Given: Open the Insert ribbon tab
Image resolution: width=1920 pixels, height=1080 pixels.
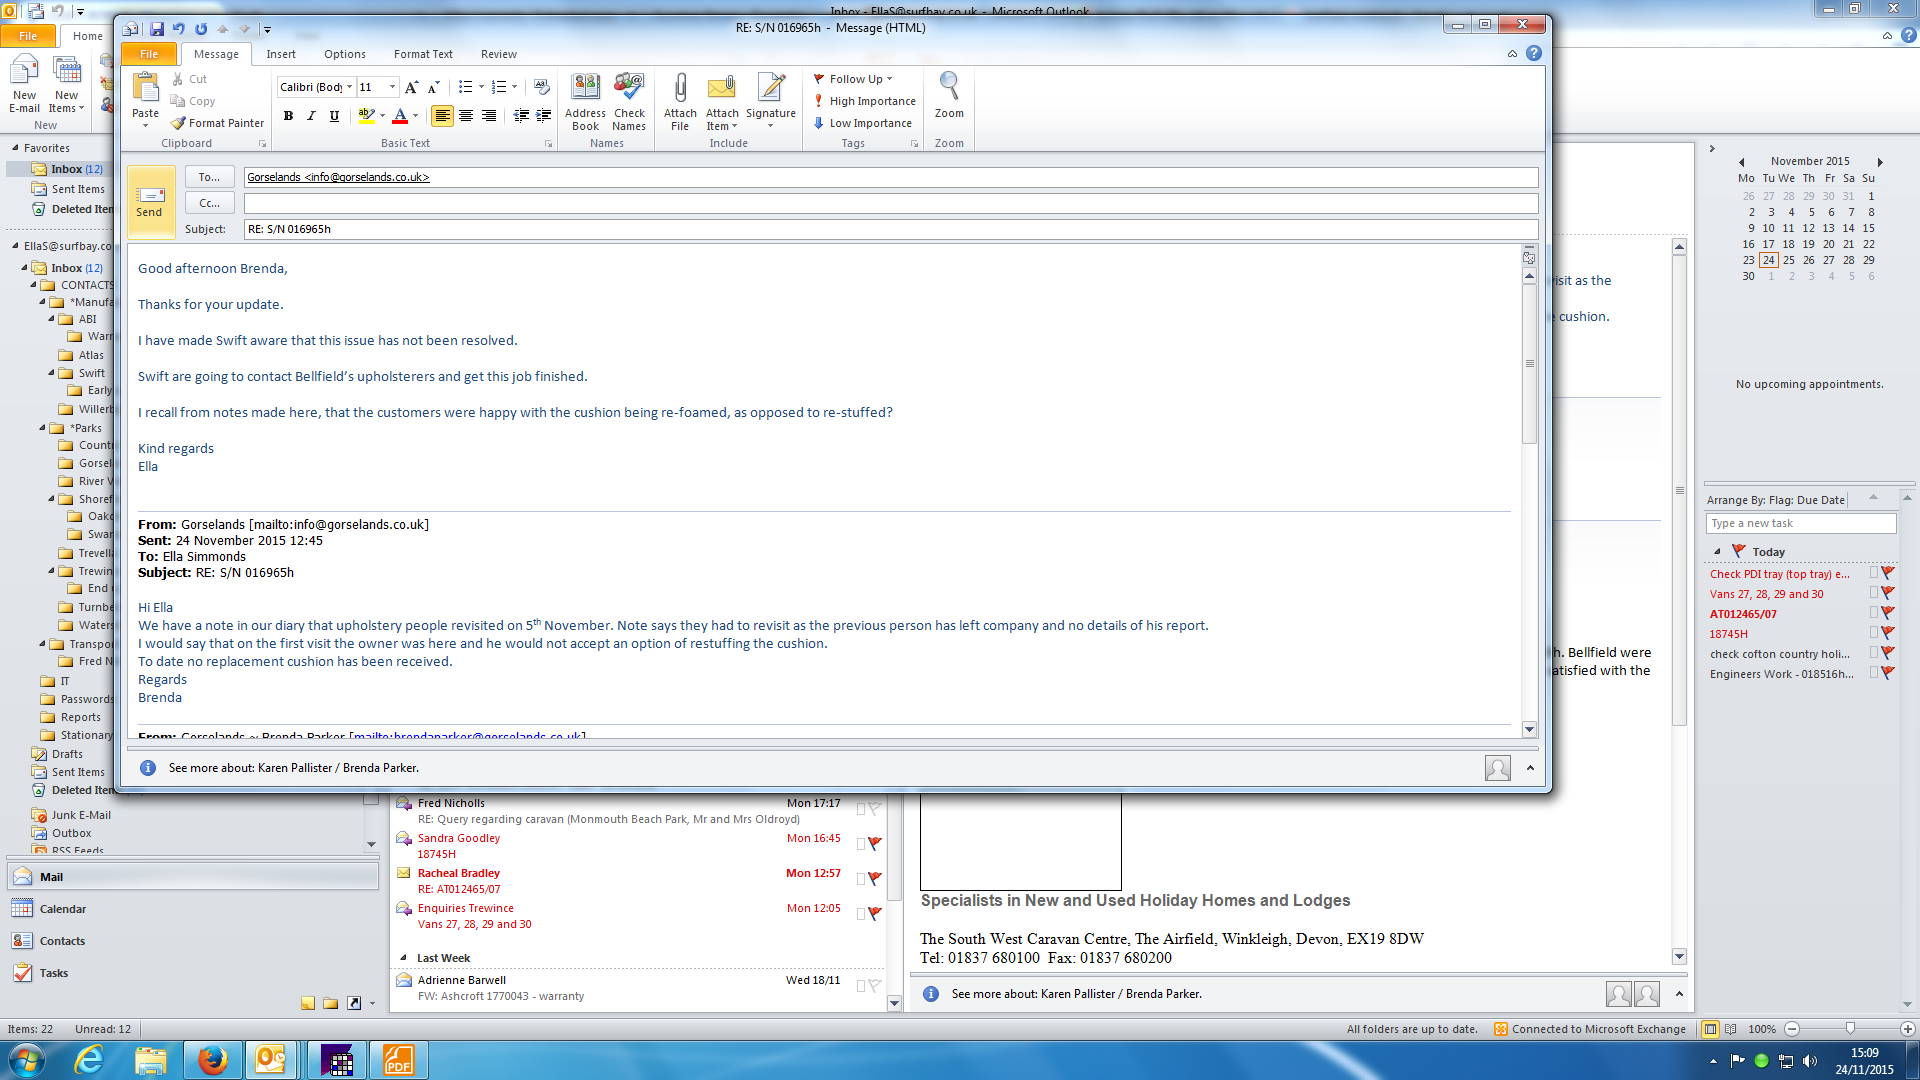Looking at the screenshot, I should point(280,54).
